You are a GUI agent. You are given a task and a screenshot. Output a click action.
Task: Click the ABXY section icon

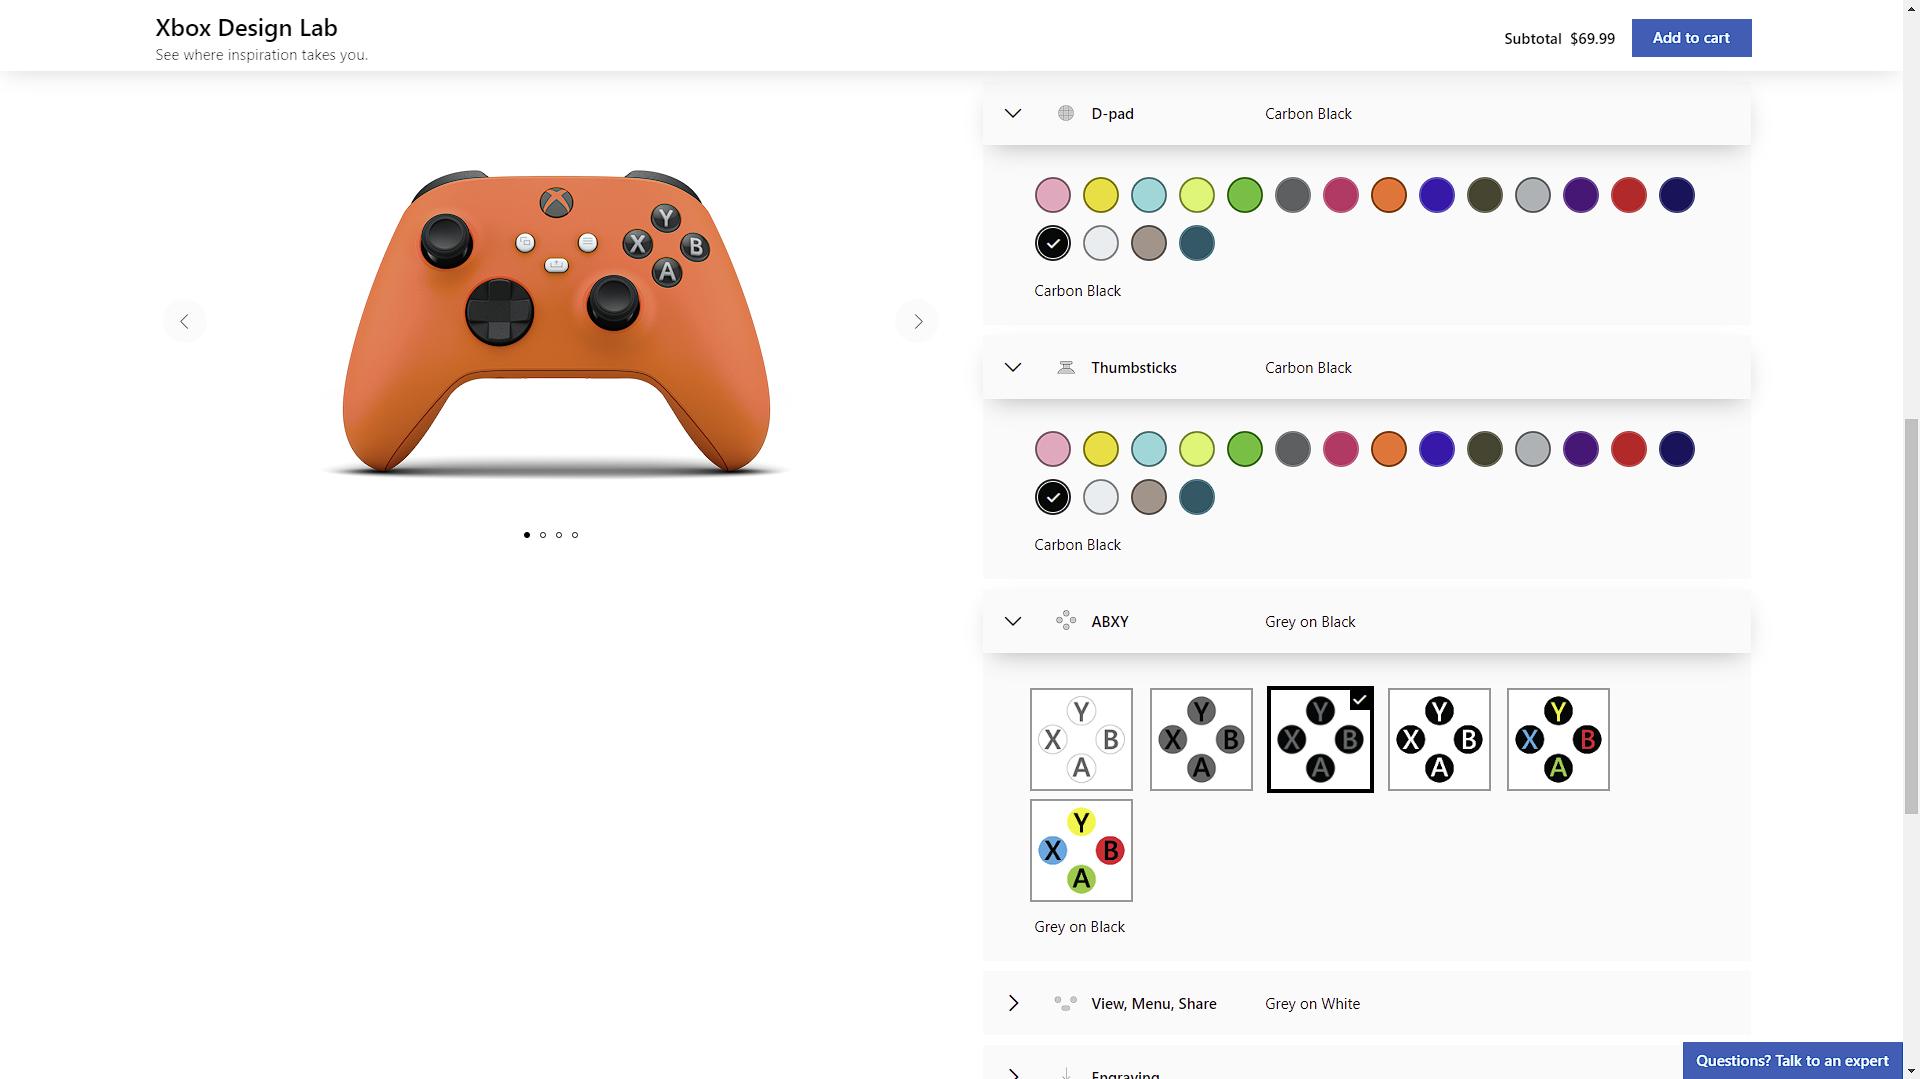(x=1066, y=621)
